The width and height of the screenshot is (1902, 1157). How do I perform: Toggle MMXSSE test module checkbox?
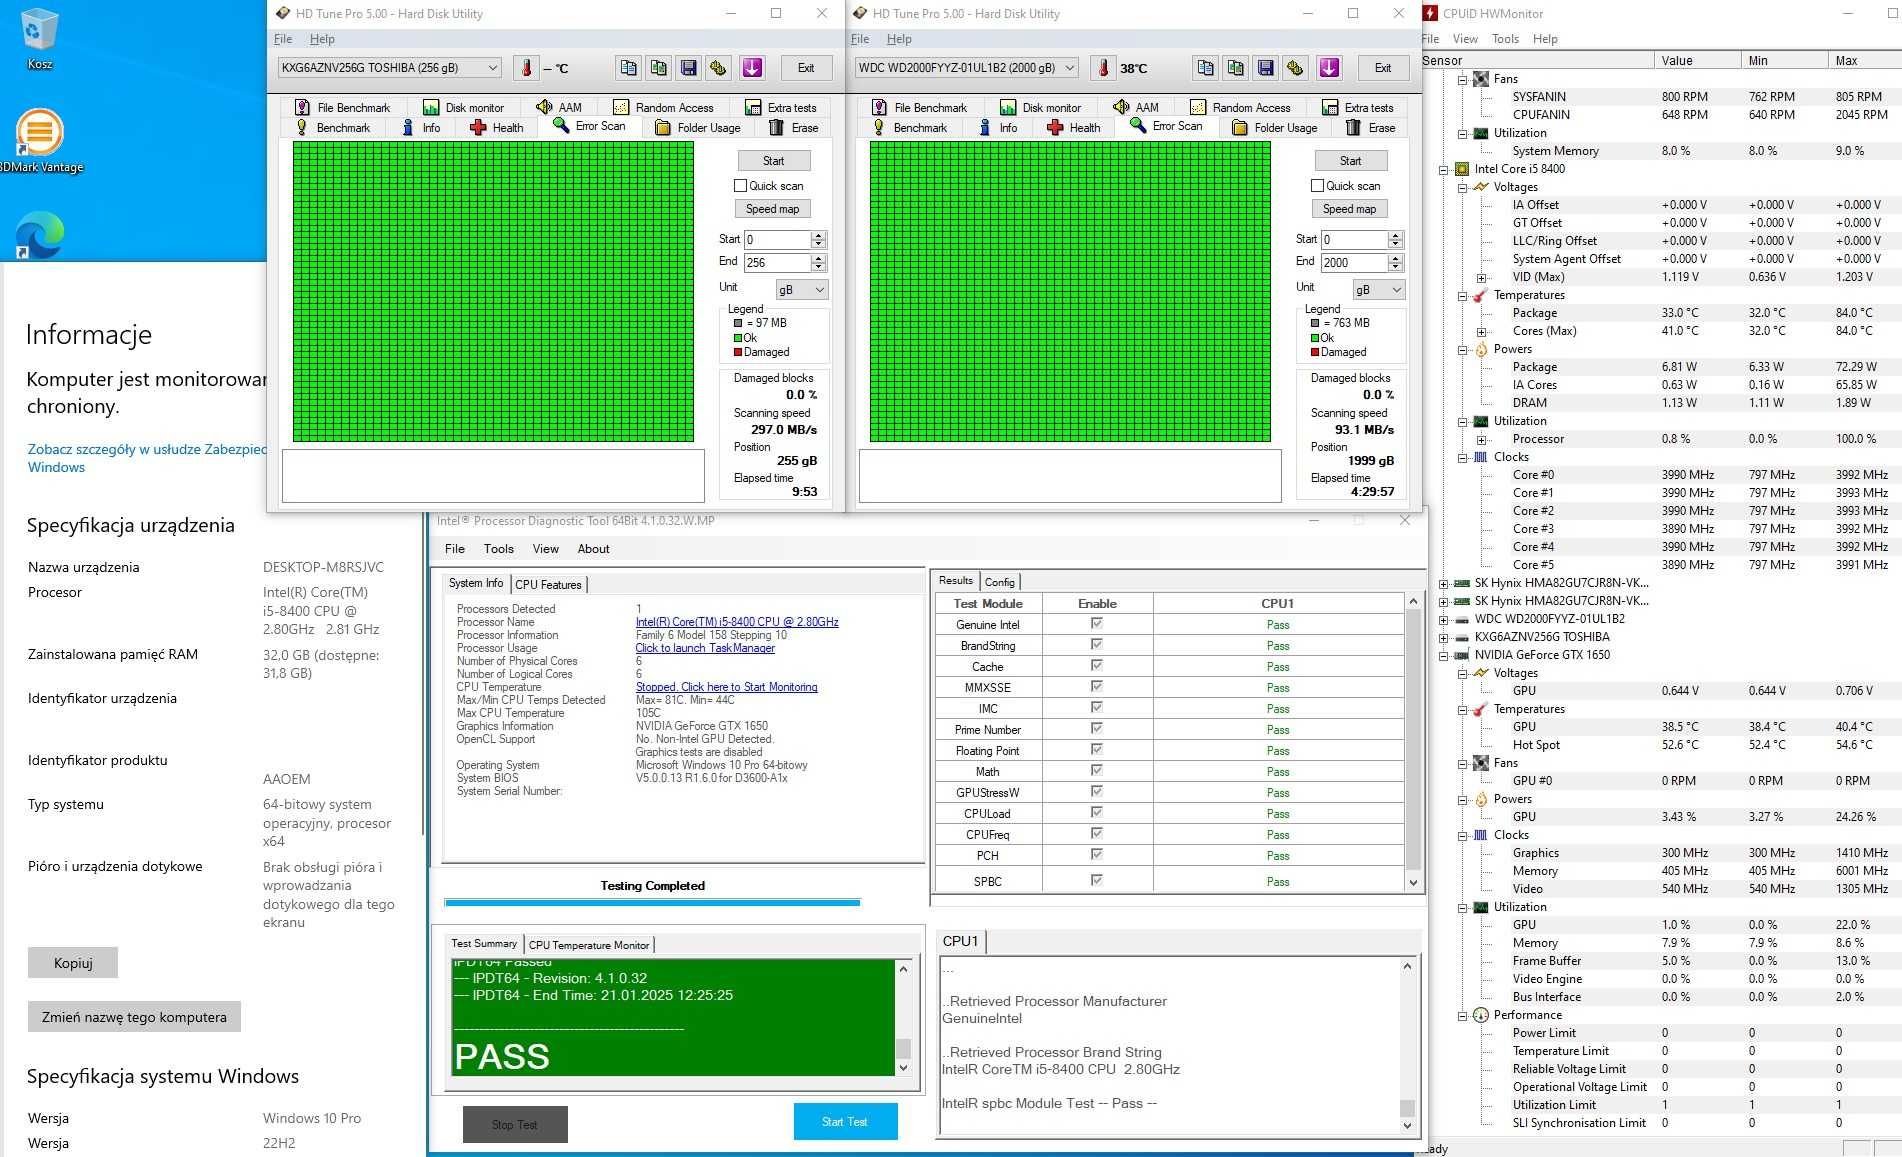[x=1097, y=686]
